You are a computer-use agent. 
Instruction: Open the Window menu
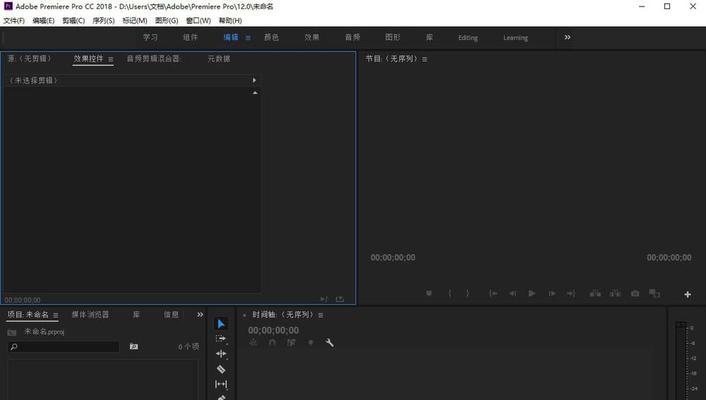coord(198,21)
